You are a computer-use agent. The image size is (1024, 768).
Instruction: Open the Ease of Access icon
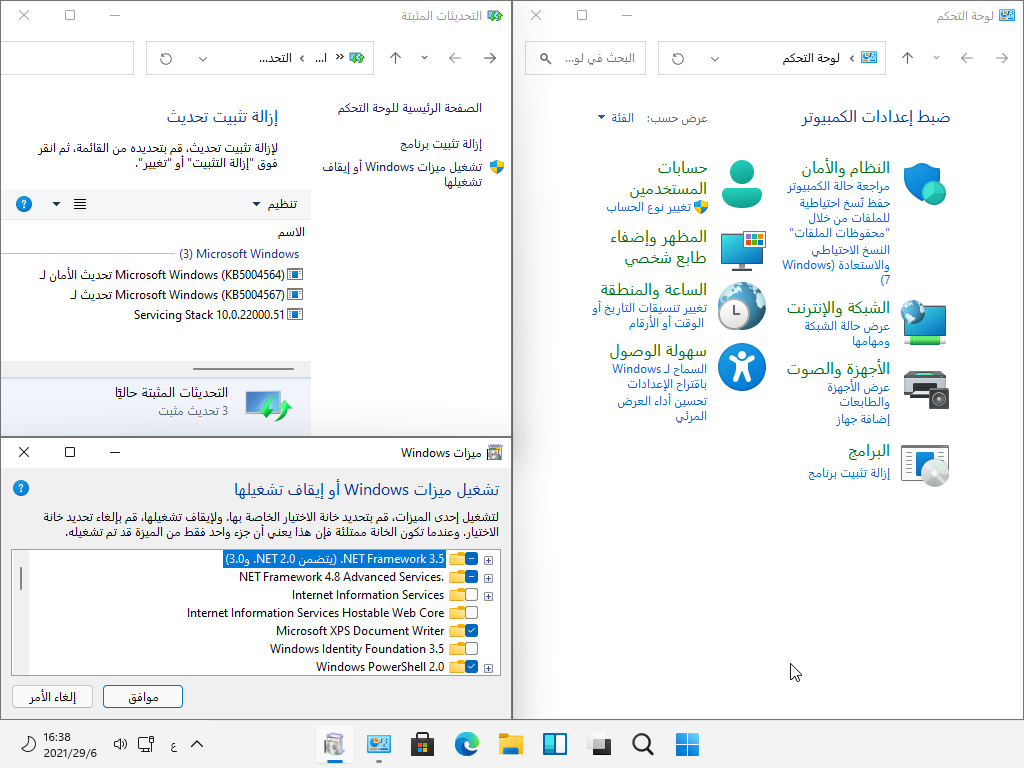(742, 367)
